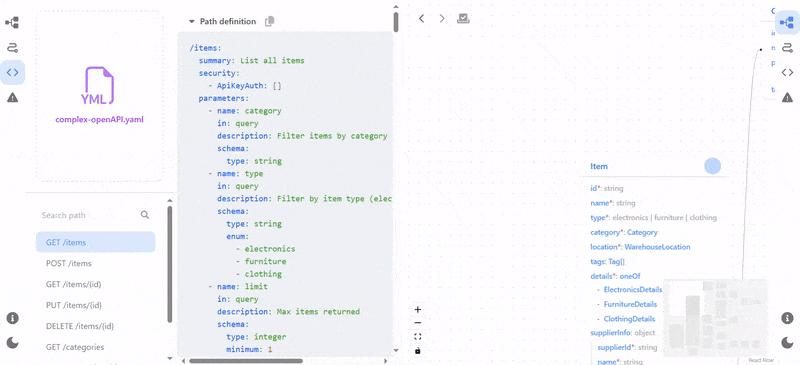Image resolution: width=800 pixels, height=365 pixels.
Task: Follow the WarehouseLocation type link
Action: (x=657, y=247)
